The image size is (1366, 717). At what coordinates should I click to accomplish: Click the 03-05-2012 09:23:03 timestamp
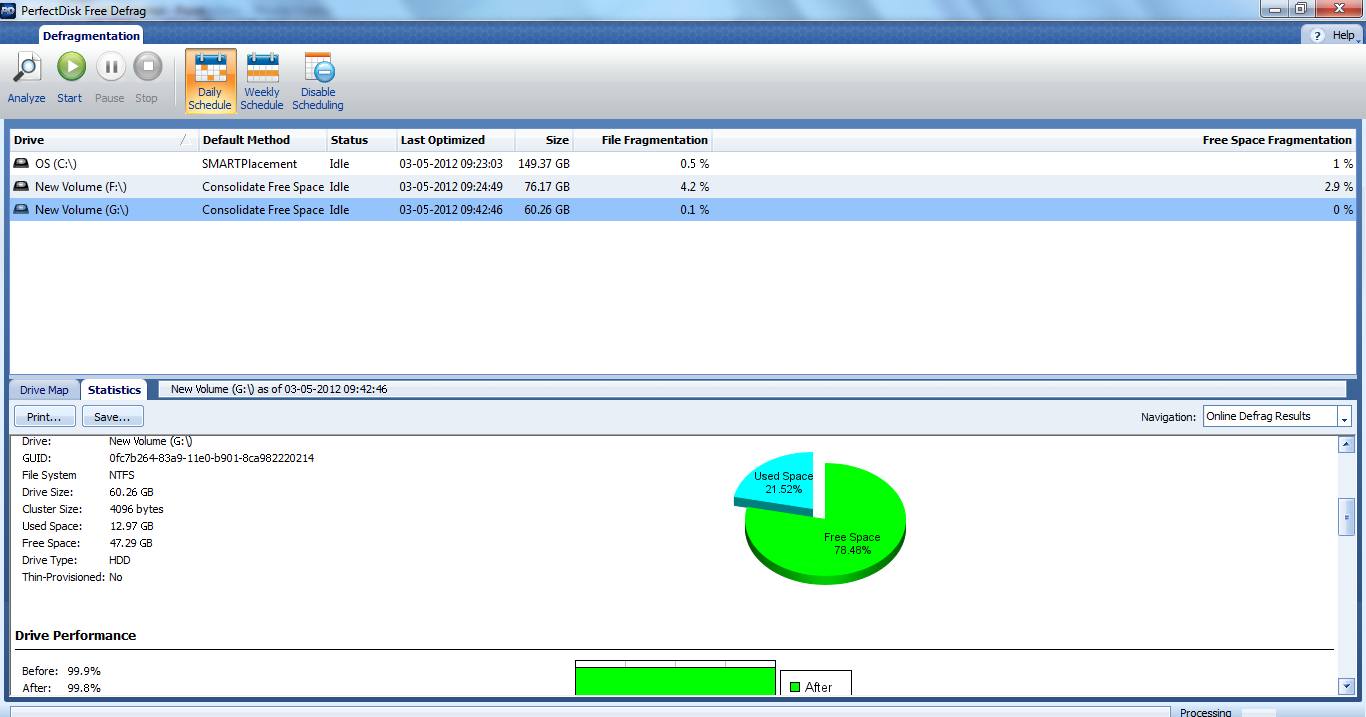tap(451, 164)
